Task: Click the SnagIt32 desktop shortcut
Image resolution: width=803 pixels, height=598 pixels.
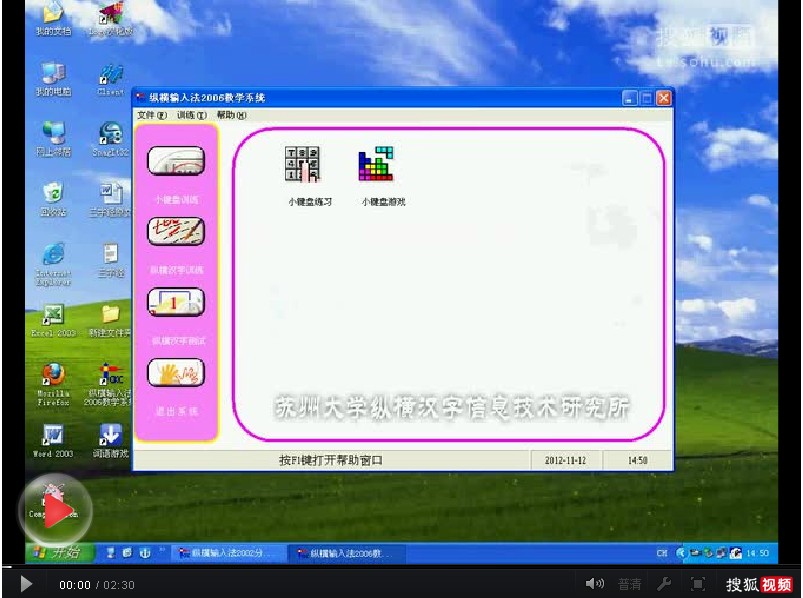Action: (111, 139)
